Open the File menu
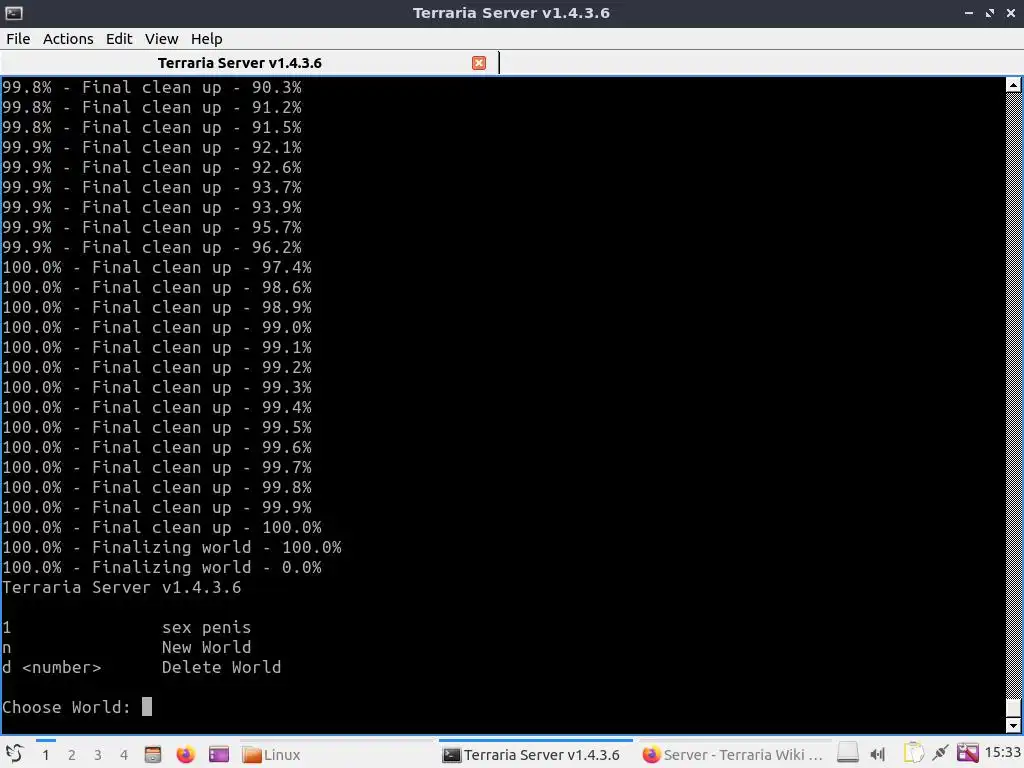 pyautogui.click(x=18, y=39)
